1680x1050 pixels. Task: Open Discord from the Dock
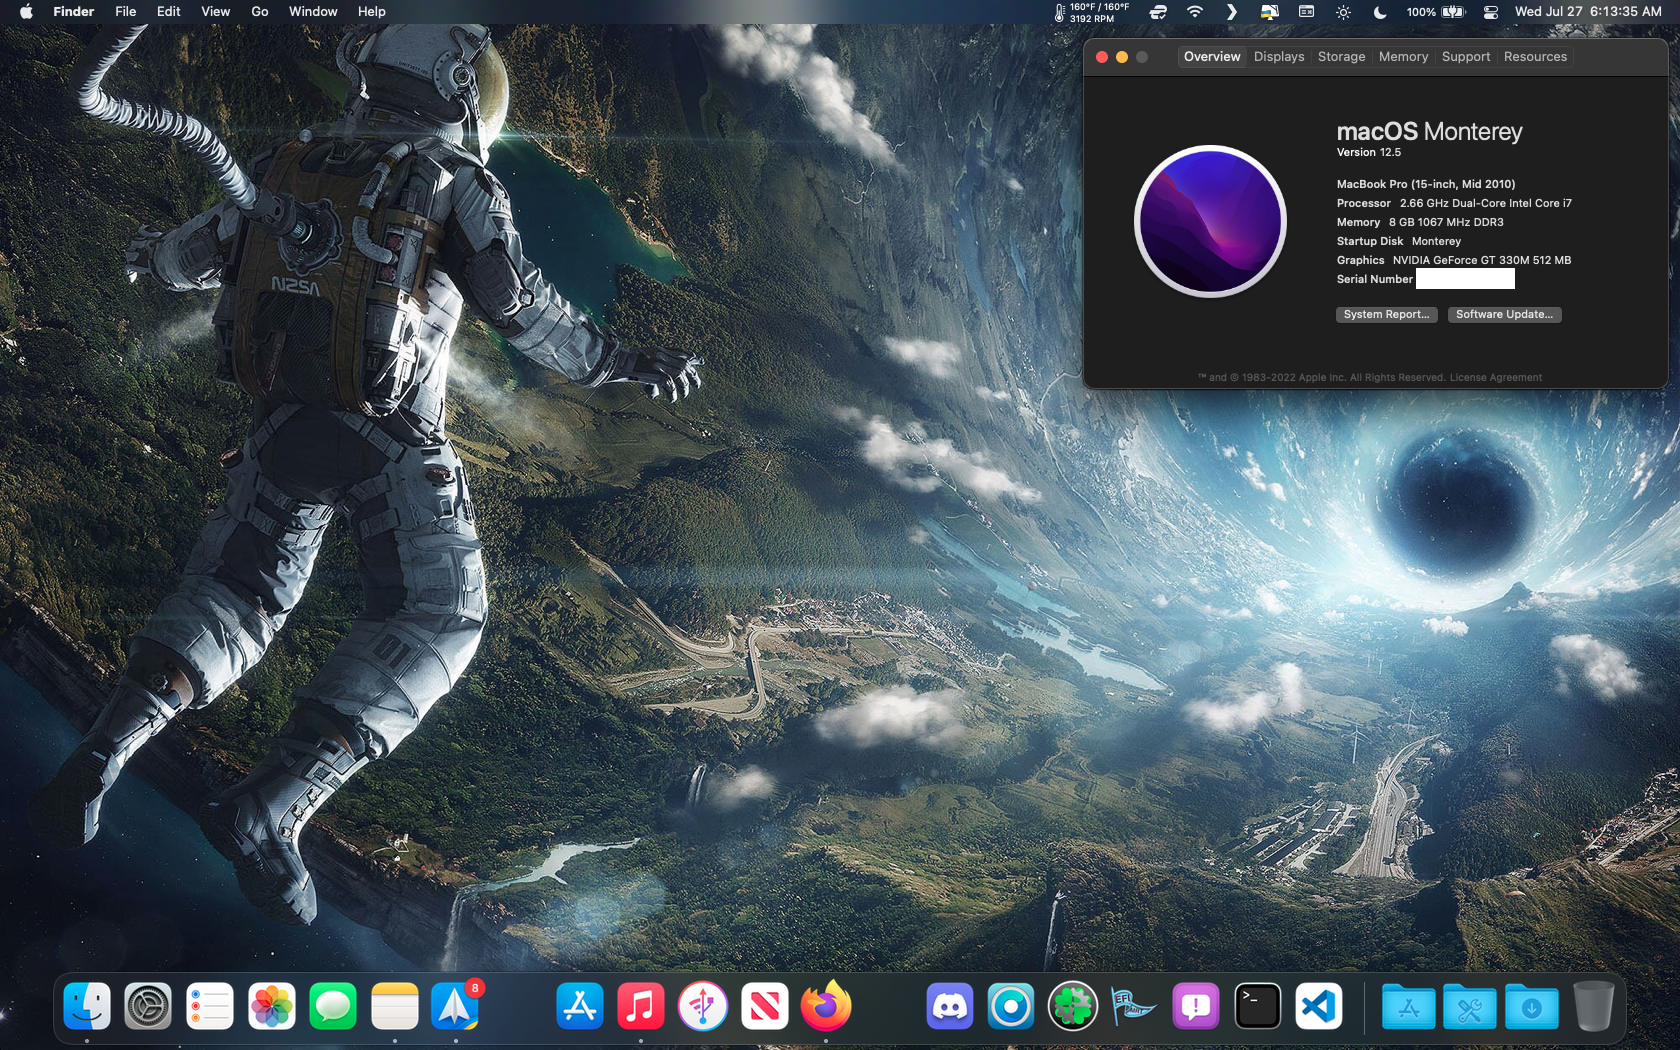tap(949, 1006)
